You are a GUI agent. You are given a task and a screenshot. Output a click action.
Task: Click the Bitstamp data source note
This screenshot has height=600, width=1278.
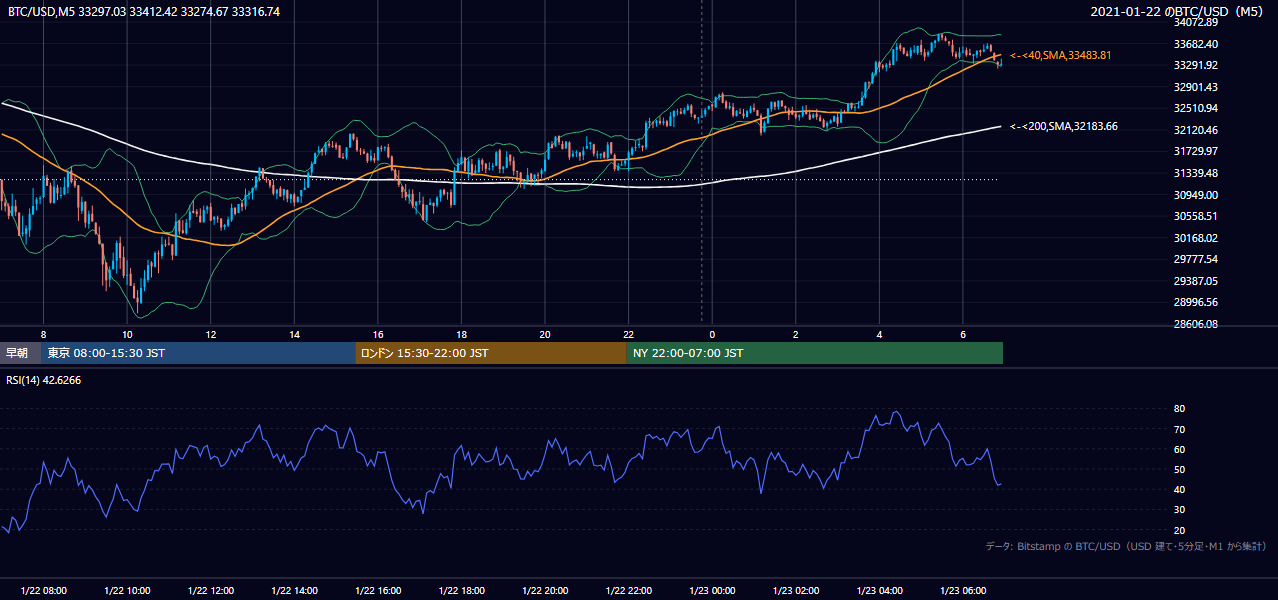(1126, 547)
